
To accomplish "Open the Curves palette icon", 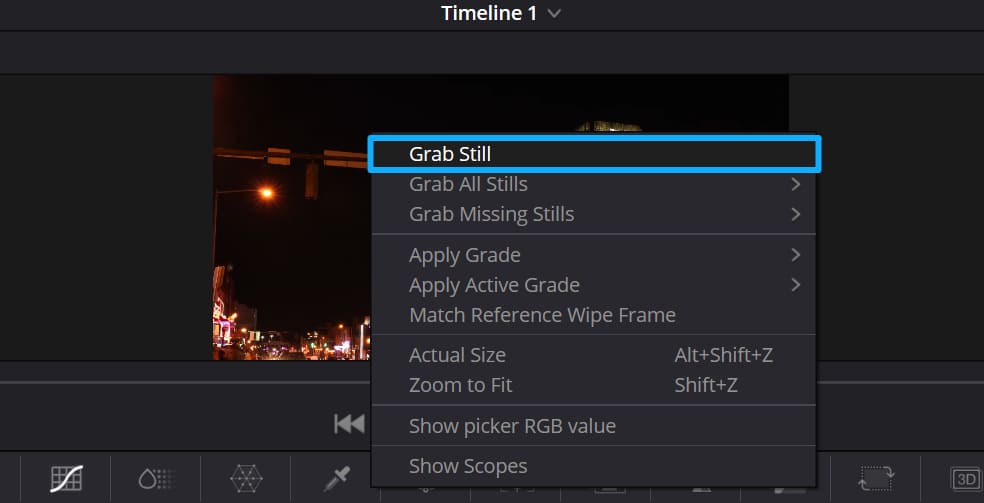I will coord(66,479).
